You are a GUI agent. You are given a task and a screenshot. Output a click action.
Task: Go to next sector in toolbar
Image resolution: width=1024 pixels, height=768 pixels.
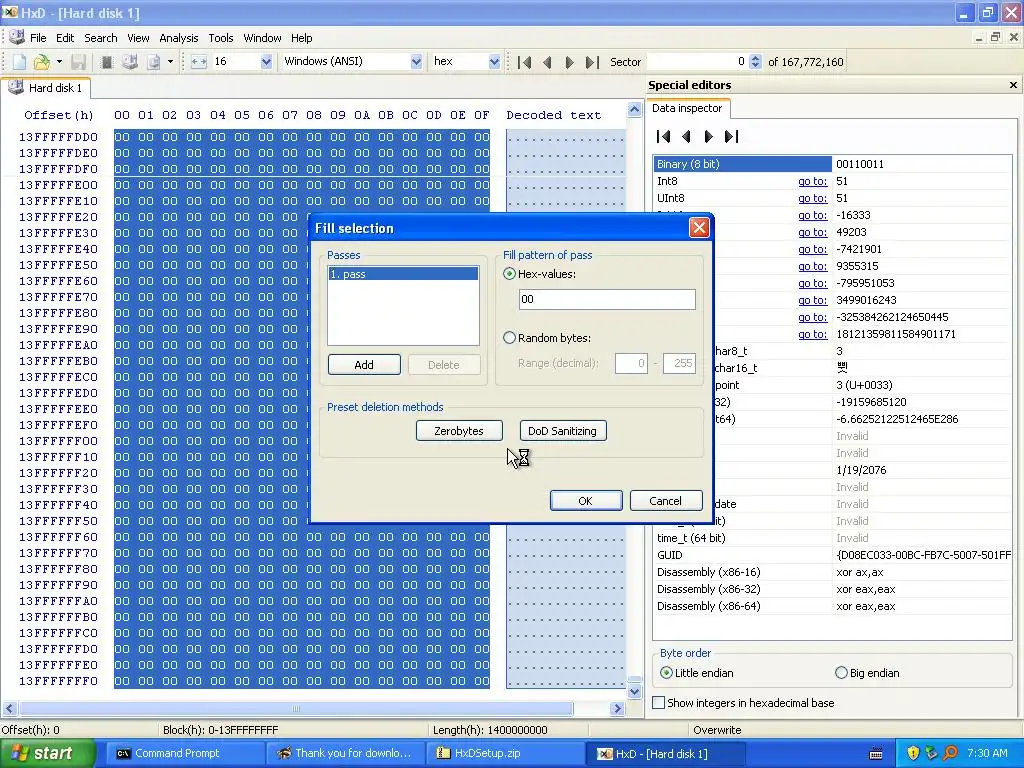(569, 62)
